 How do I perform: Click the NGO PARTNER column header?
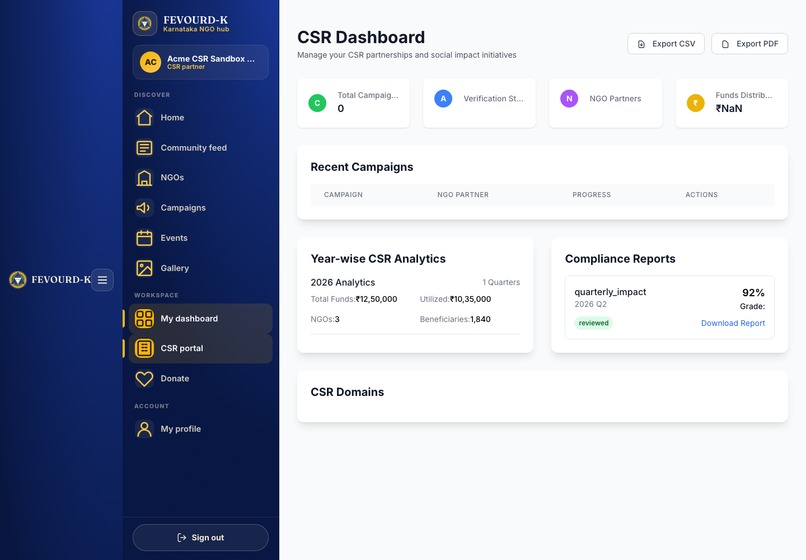click(463, 195)
